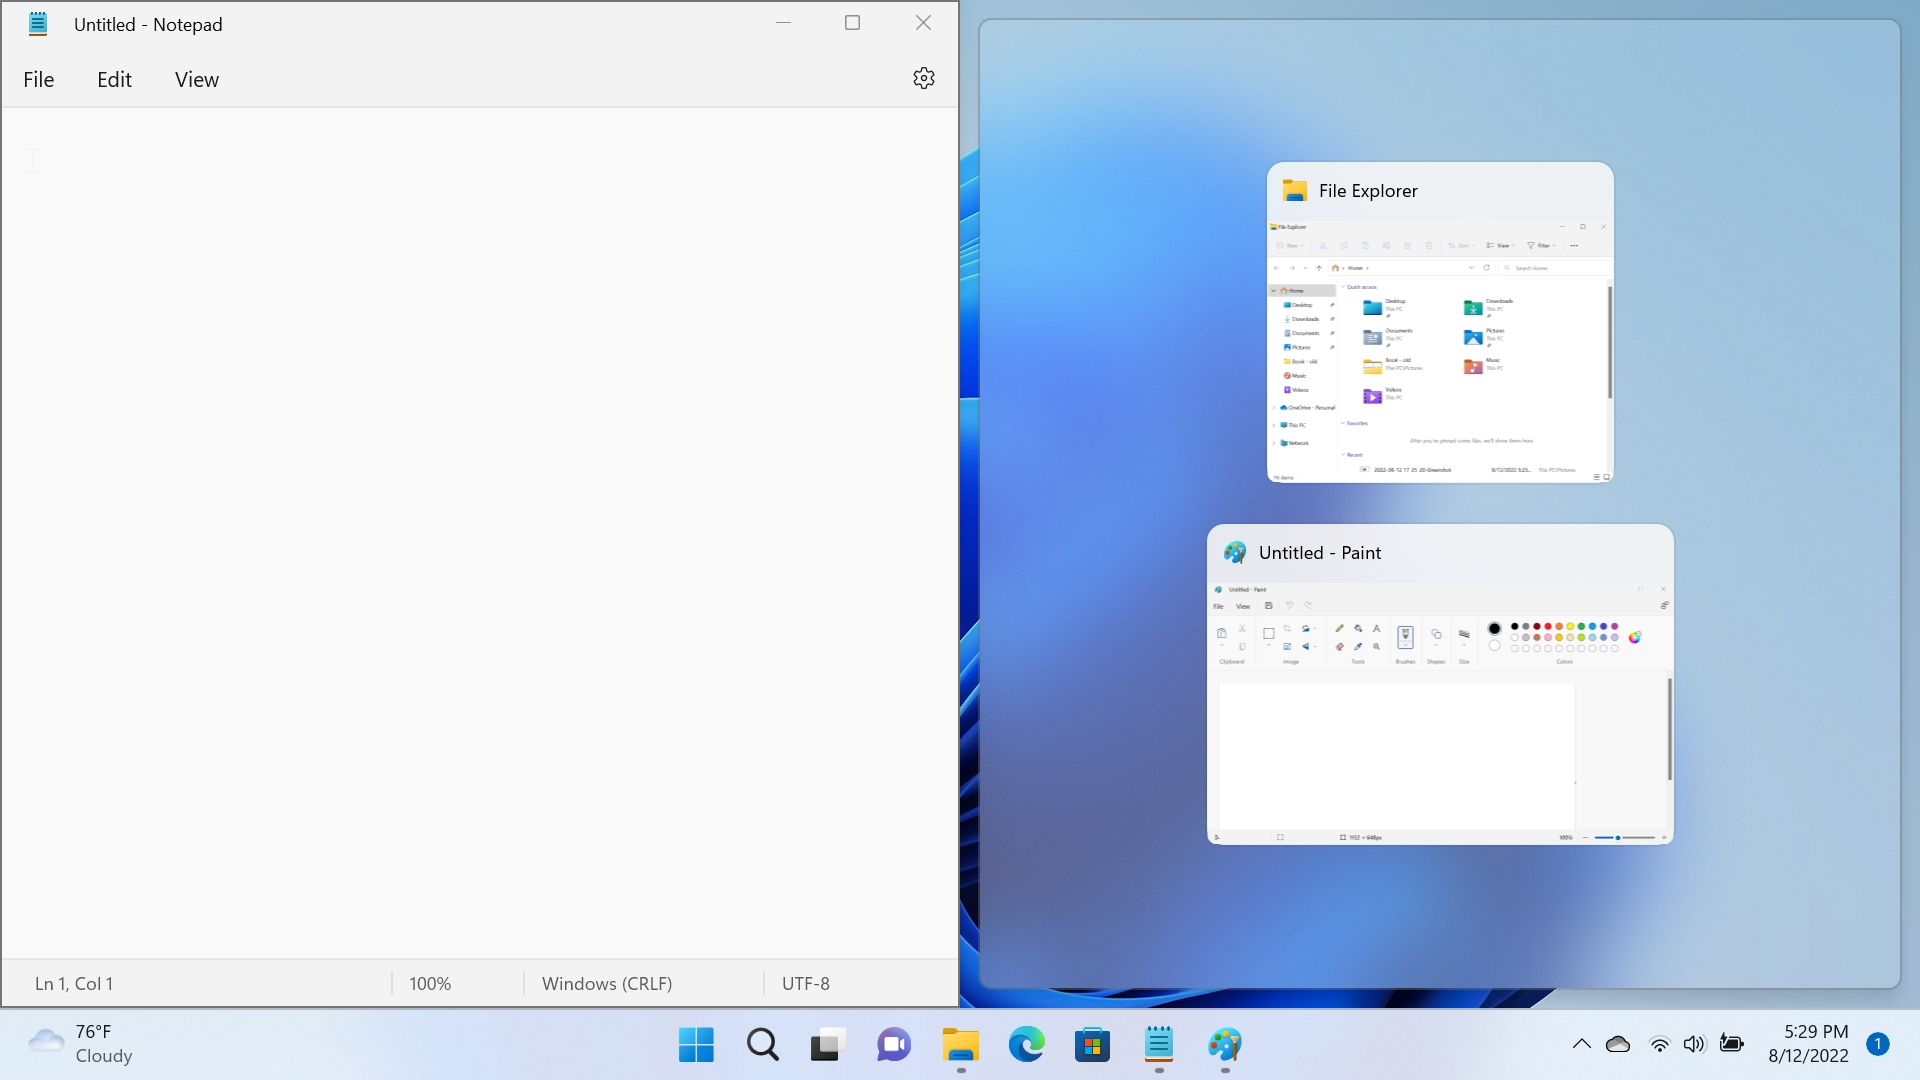Open the Edit menu in Notepad
The image size is (1920, 1080).
point(114,80)
